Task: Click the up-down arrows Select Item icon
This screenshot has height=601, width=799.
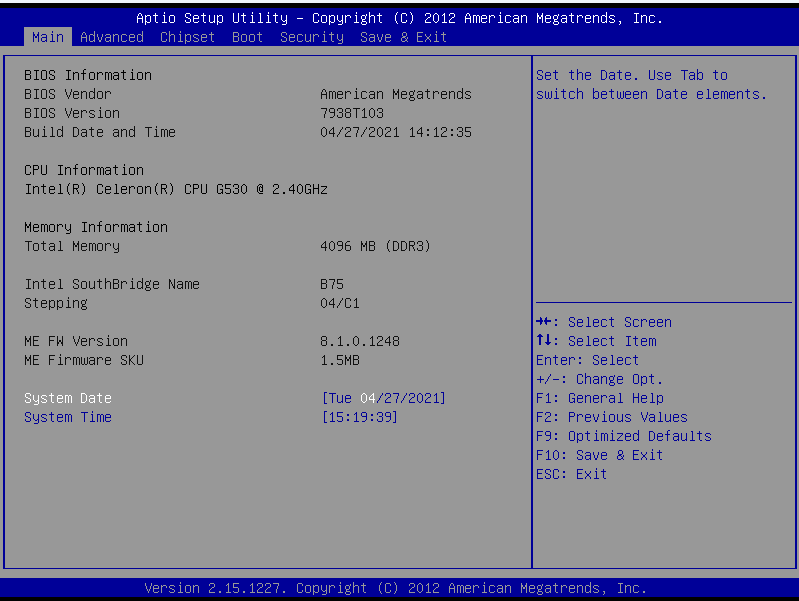Action: click(x=543, y=341)
